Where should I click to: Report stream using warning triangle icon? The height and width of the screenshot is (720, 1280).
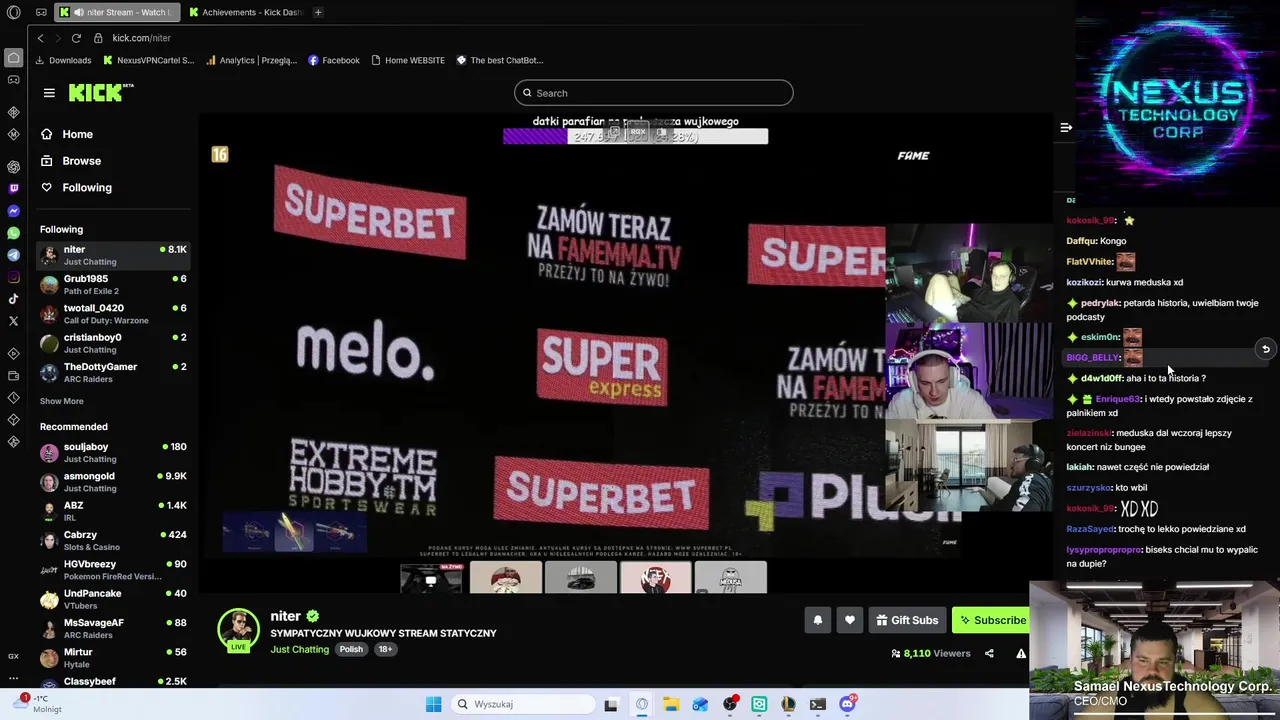coord(1021,653)
